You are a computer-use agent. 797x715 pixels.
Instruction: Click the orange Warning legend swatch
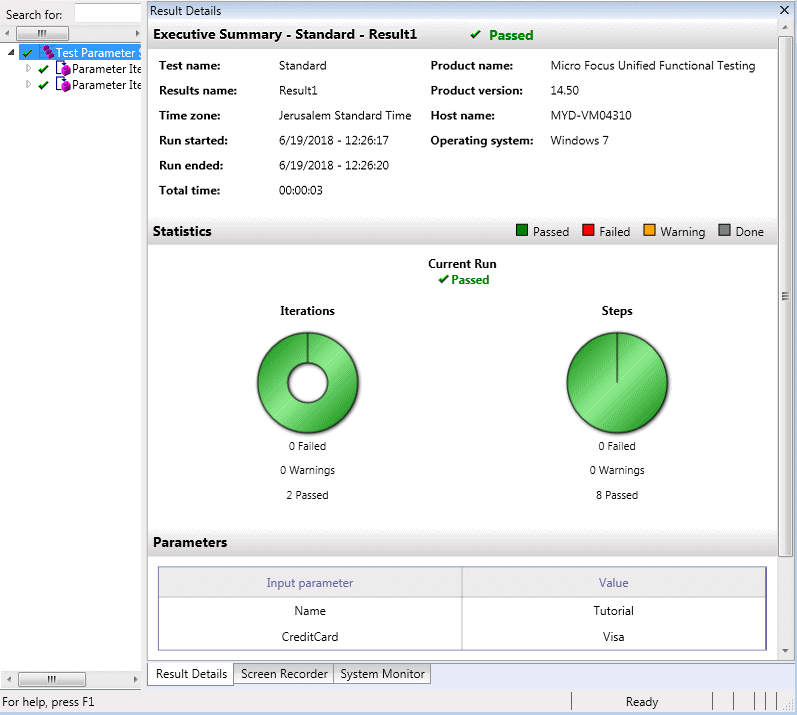tap(649, 231)
